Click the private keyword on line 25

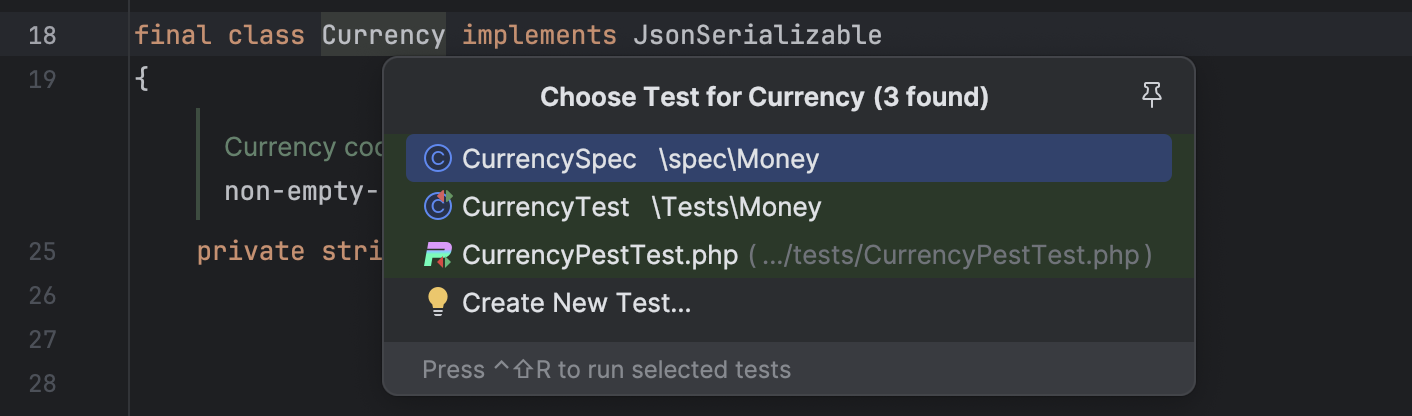pyautogui.click(x=250, y=250)
